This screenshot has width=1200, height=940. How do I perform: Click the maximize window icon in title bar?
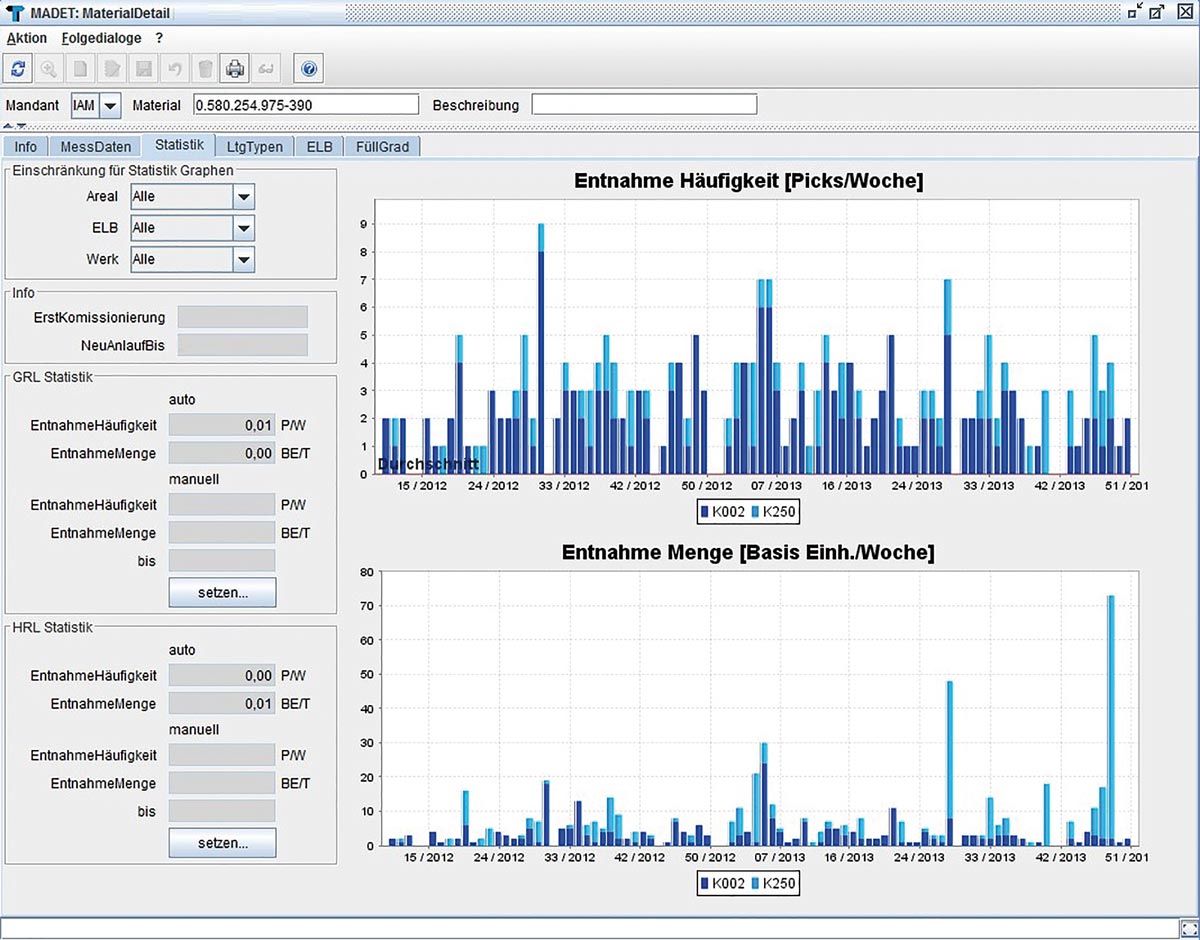point(1157,12)
